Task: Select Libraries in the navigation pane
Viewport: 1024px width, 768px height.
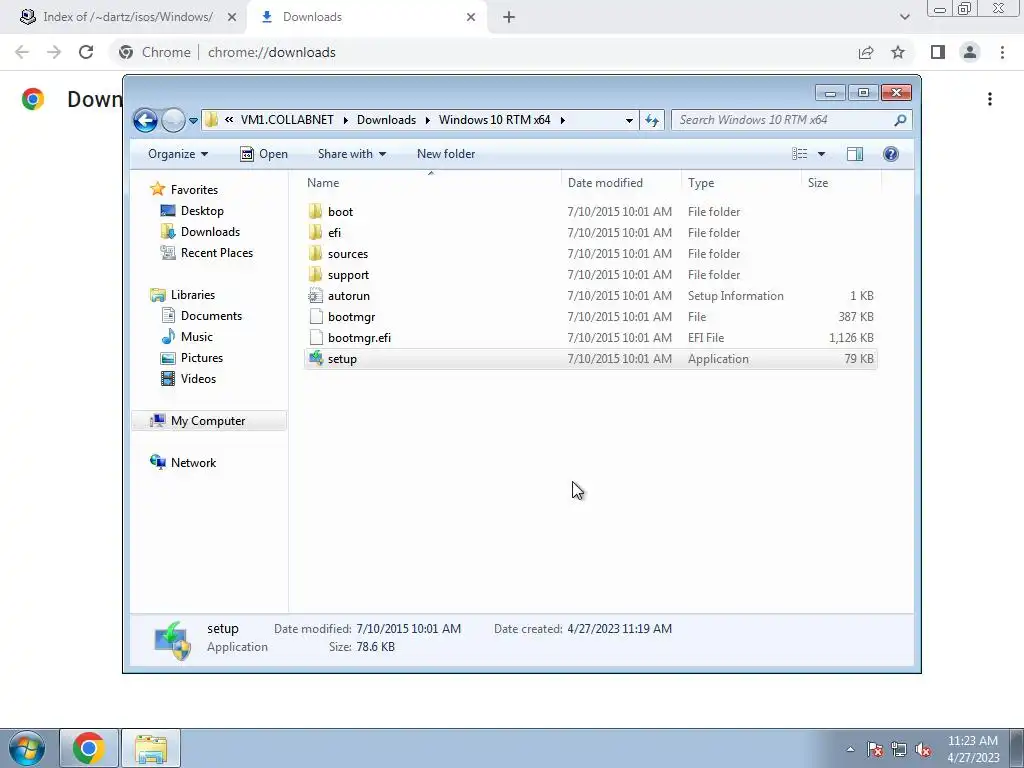Action: 193,295
